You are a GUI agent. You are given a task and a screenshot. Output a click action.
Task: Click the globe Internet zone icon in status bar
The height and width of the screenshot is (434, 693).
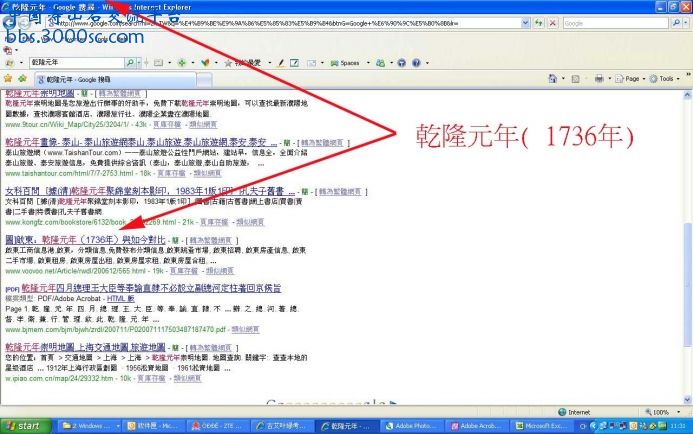[562, 412]
